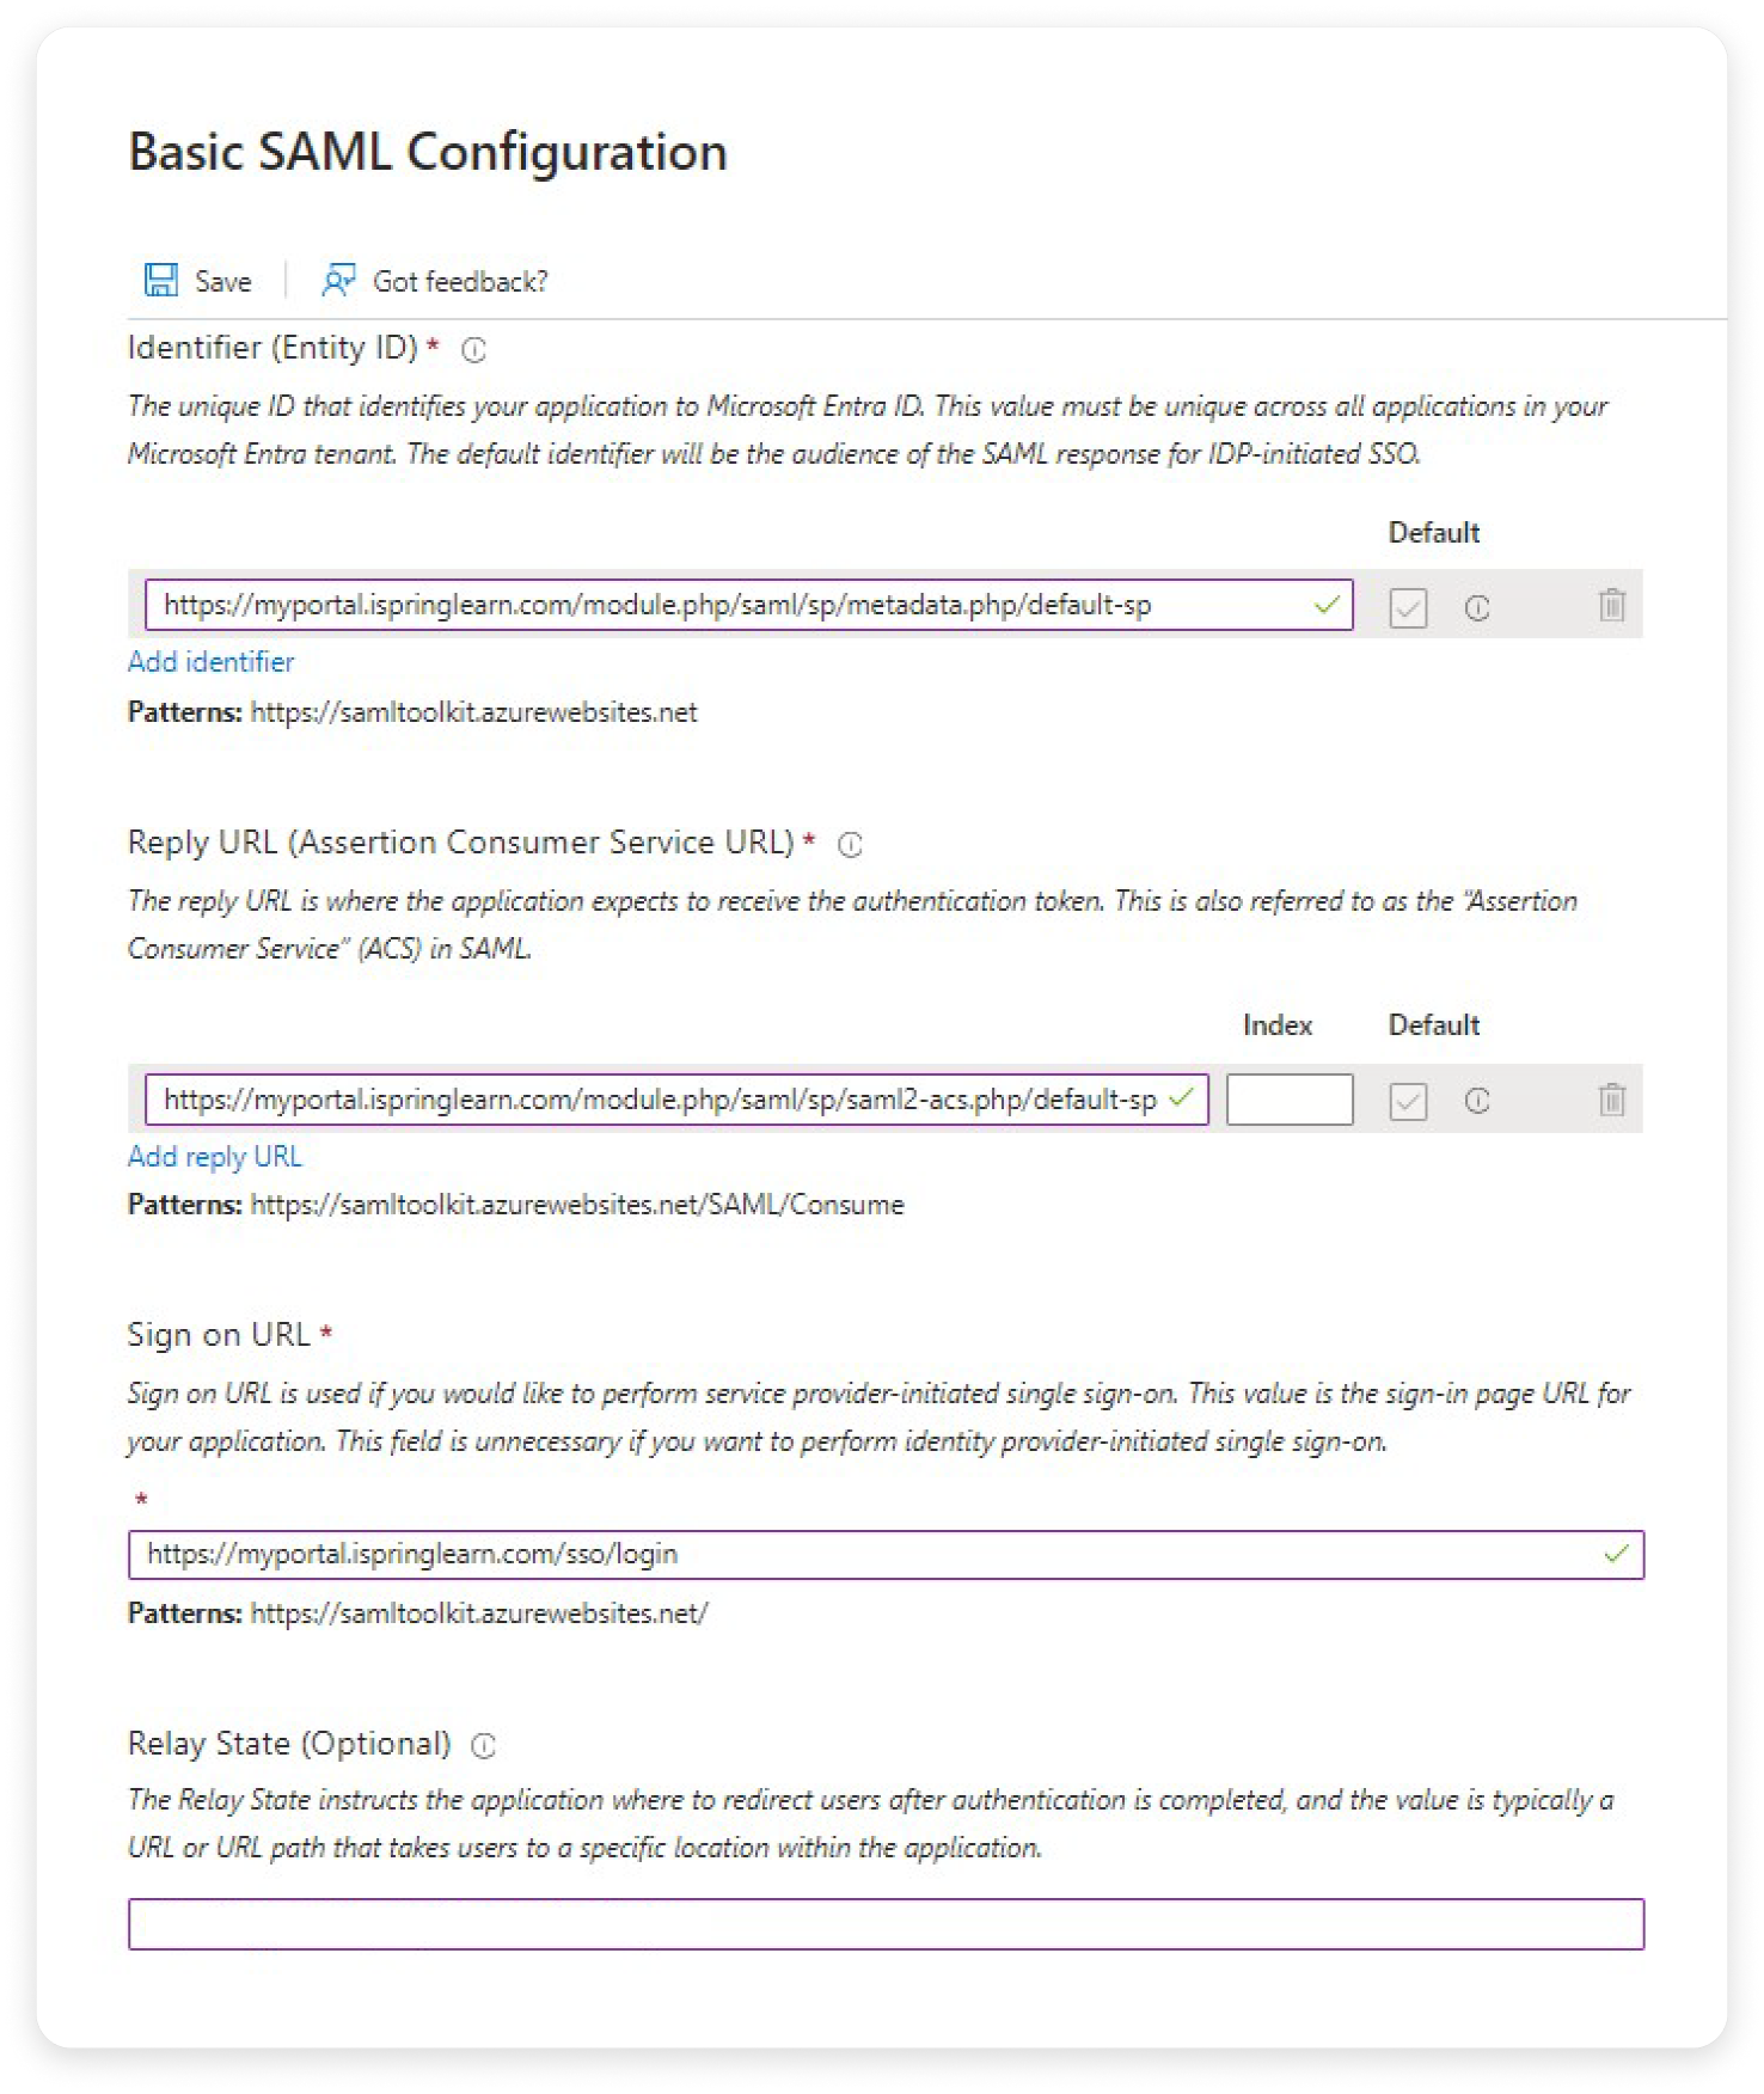
Task: Click info icon next to Relay State
Action: [x=484, y=1745]
